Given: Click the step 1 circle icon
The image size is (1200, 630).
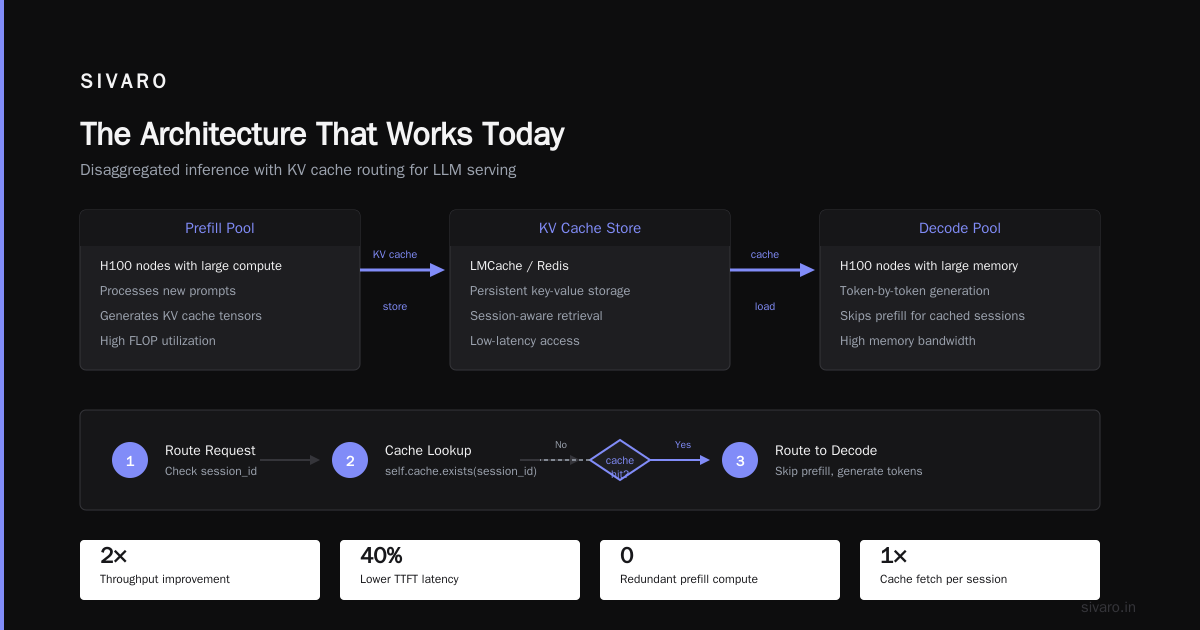Looking at the screenshot, I should tap(130, 460).
